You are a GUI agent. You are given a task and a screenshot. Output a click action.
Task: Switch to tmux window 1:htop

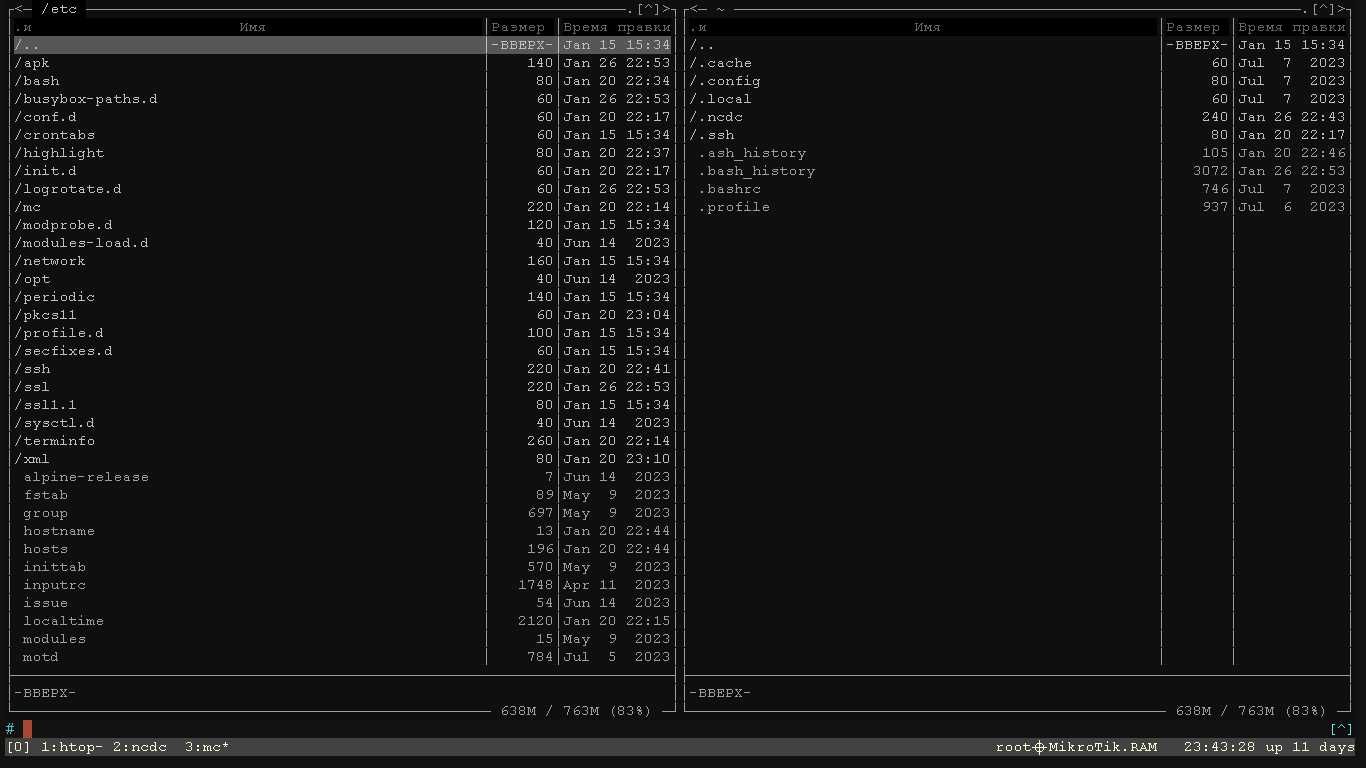pos(72,747)
